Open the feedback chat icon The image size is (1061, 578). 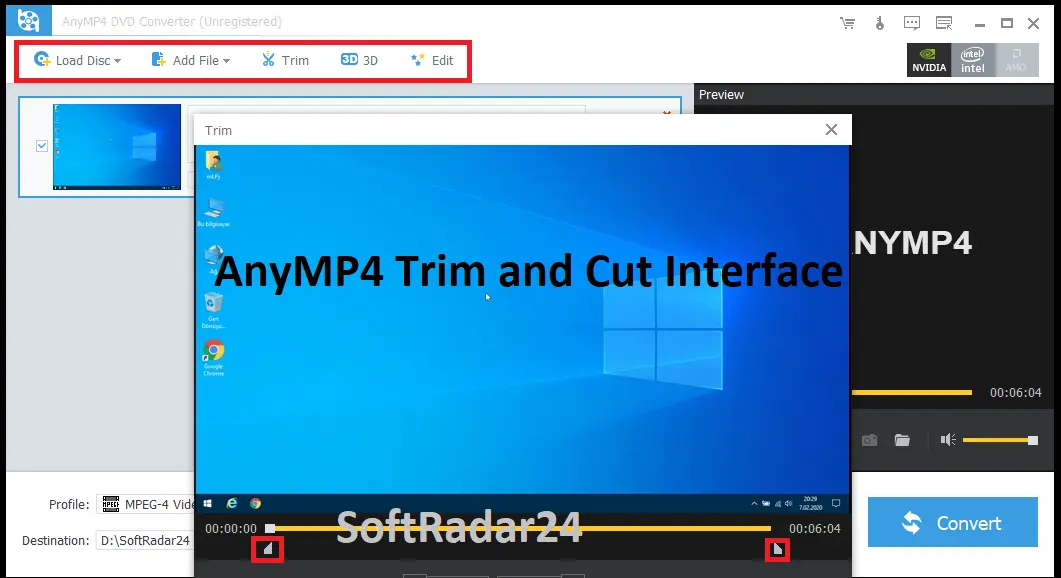pos(912,23)
